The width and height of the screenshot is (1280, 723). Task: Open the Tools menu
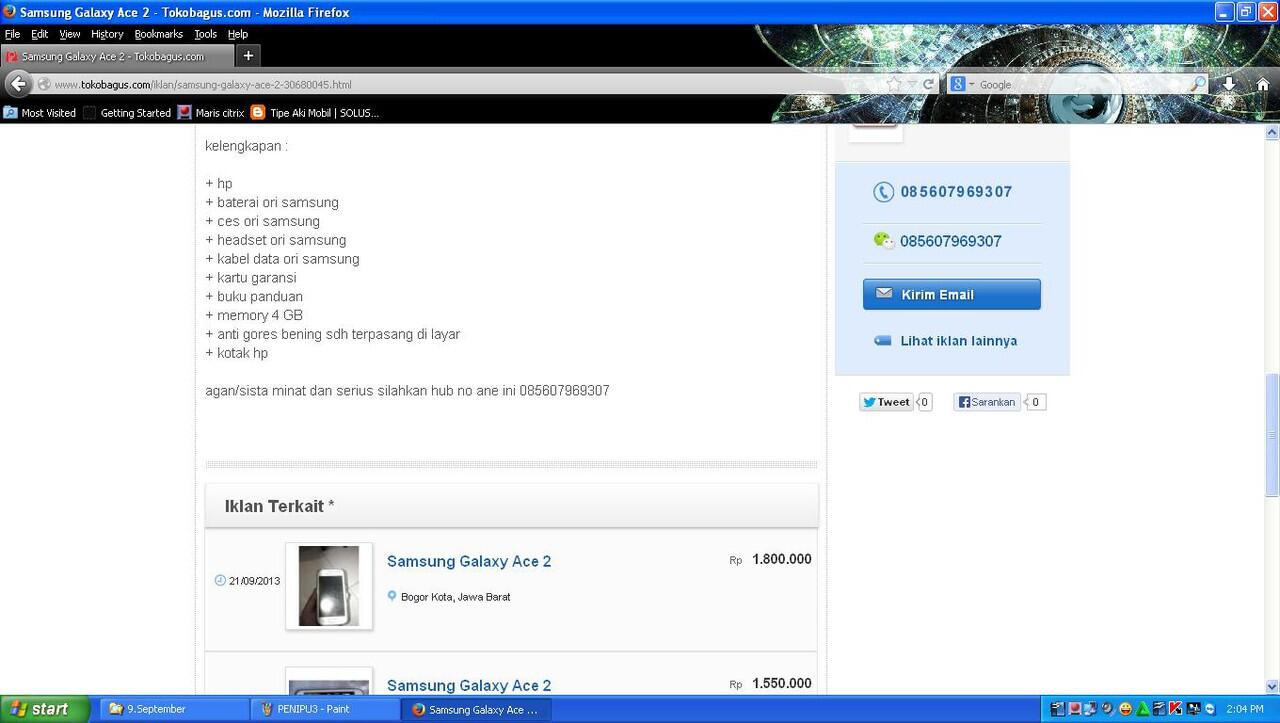[x=205, y=34]
